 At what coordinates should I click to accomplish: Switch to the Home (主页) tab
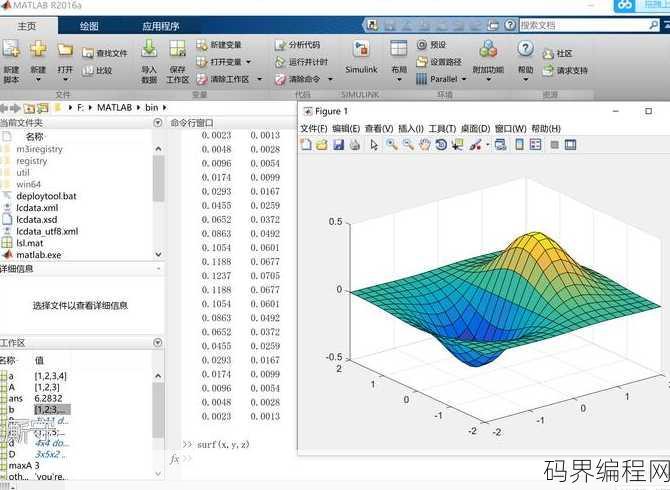[26, 26]
